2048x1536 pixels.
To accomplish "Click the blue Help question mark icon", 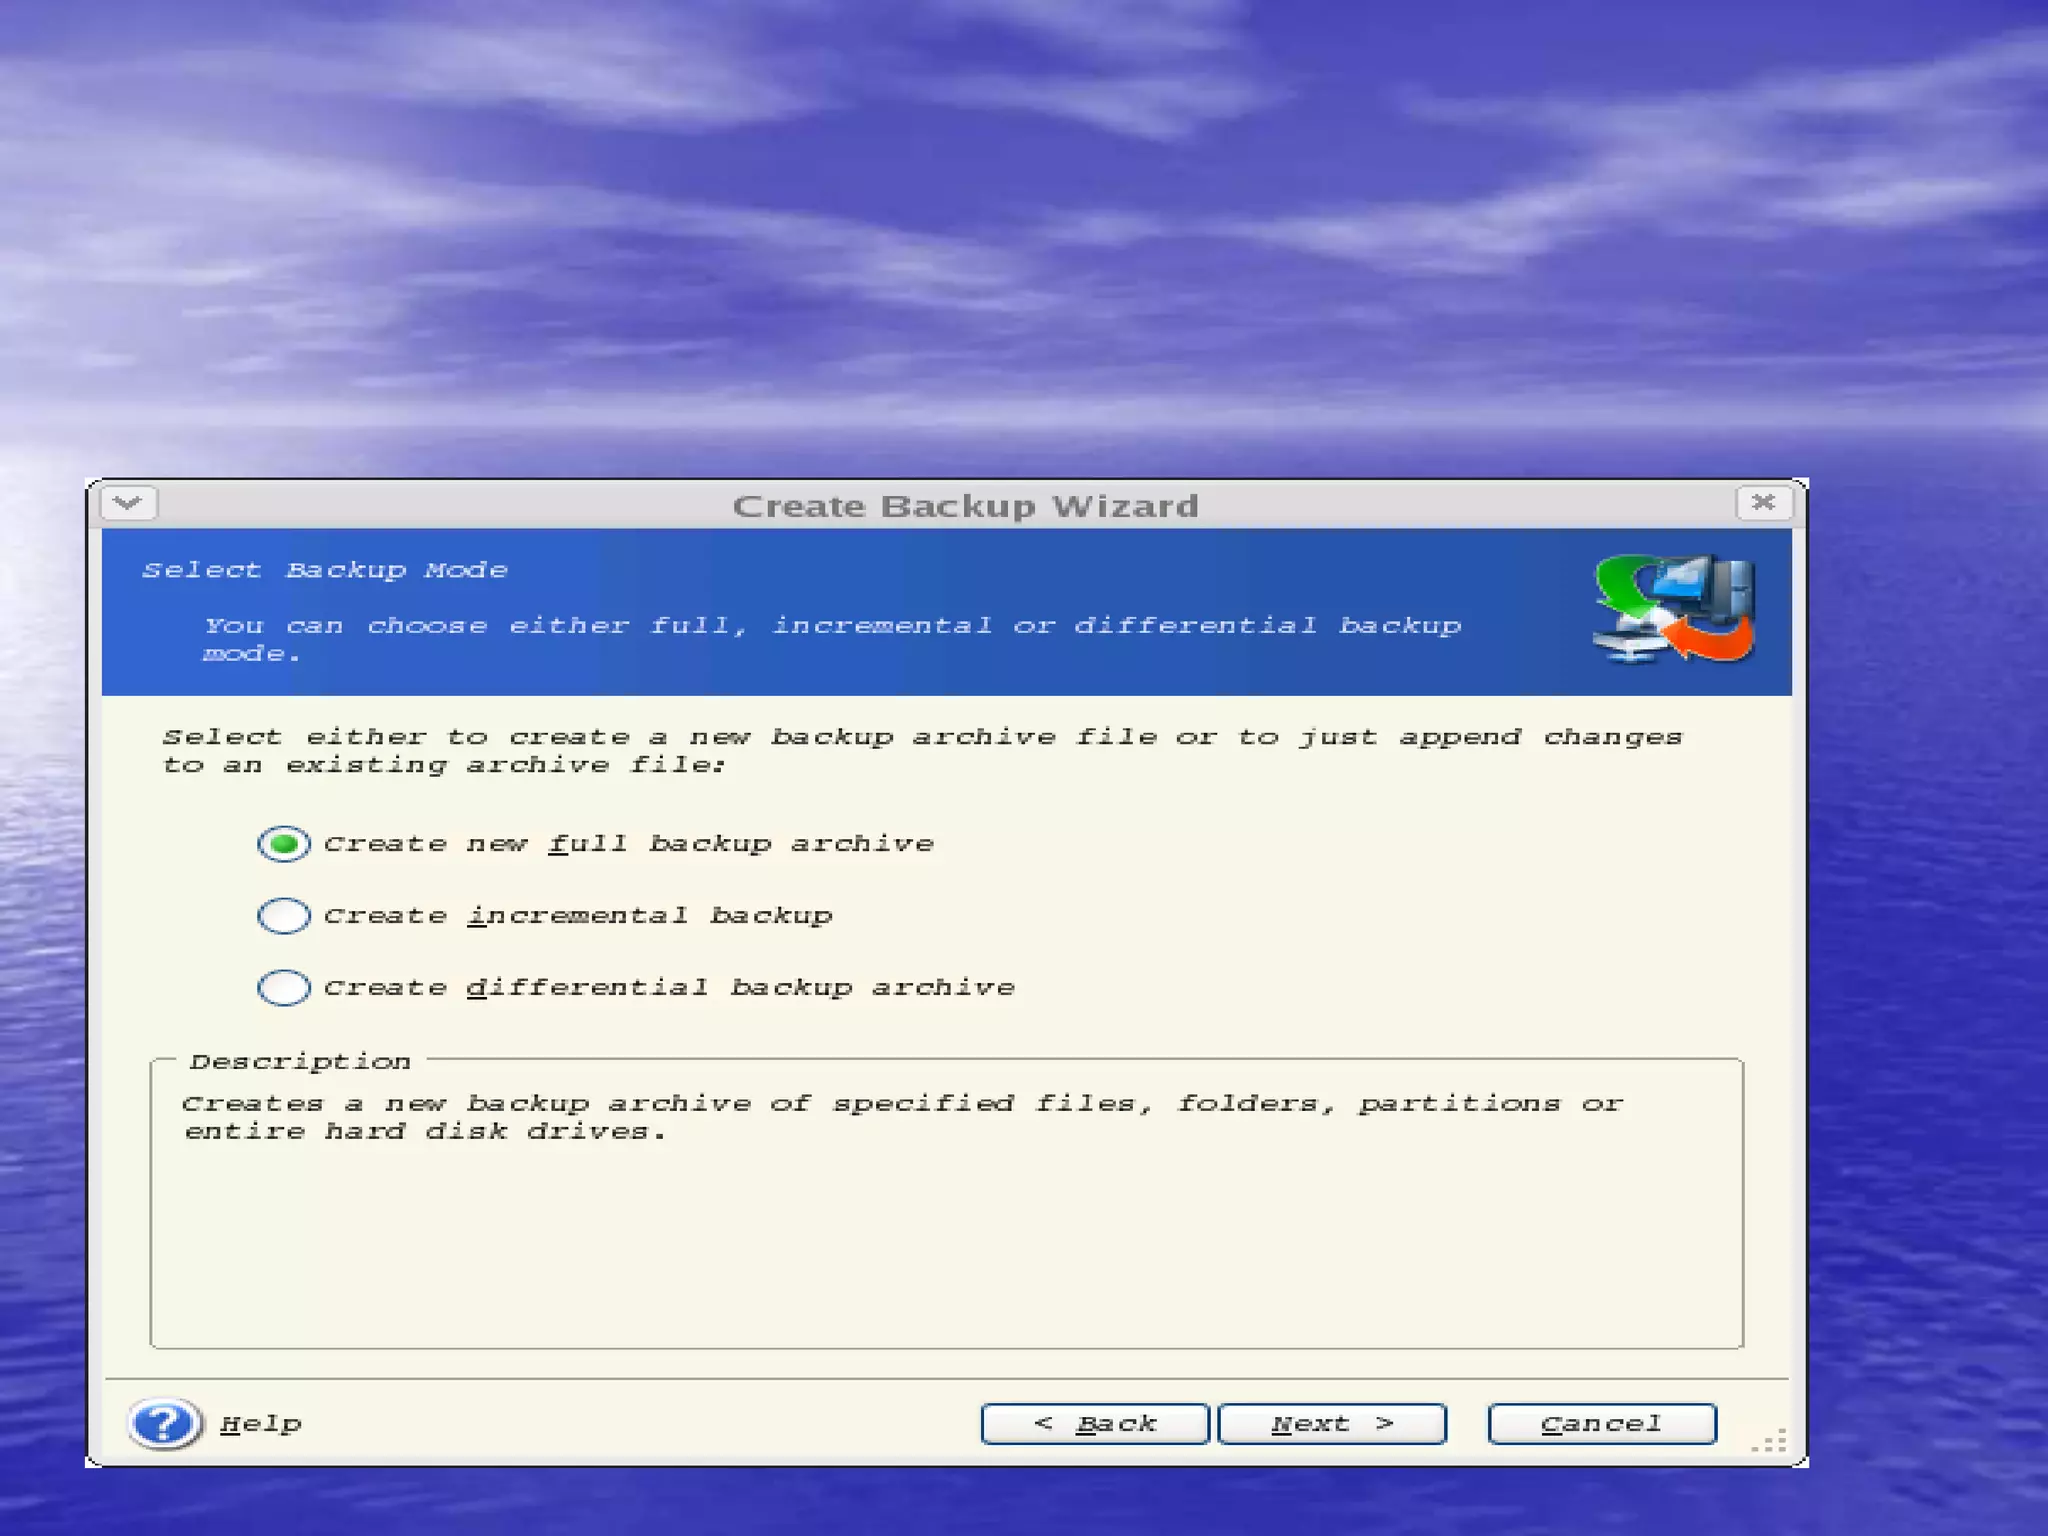I will pyautogui.click(x=164, y=1423).
